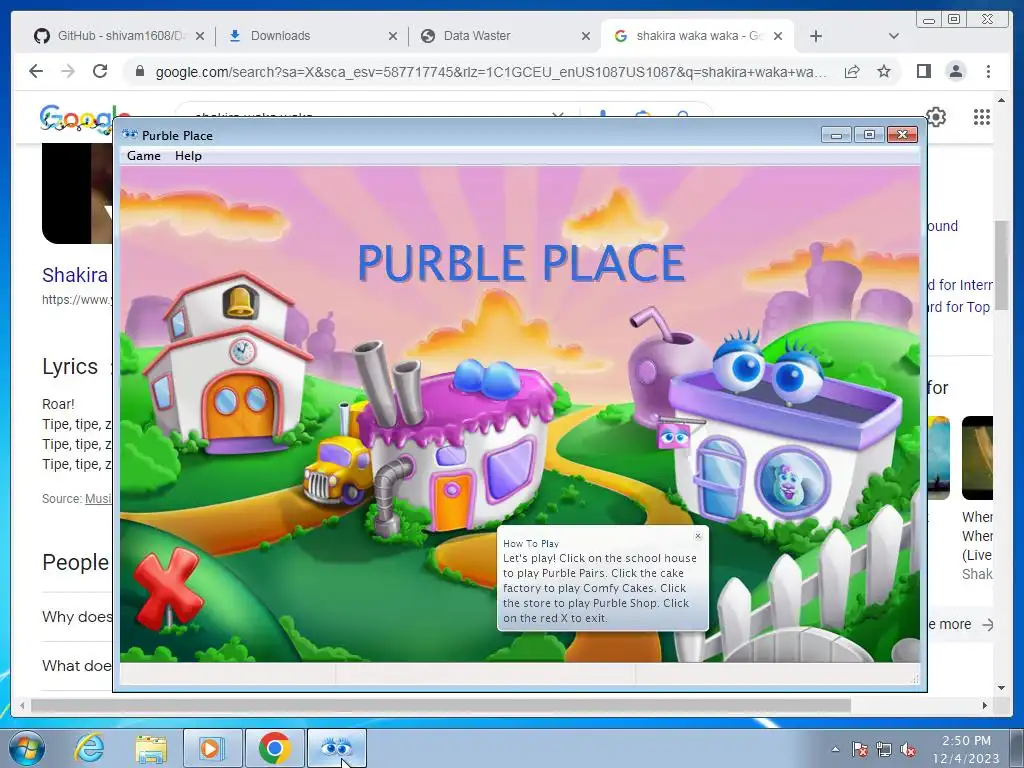Click the 'Lyrics' heading text
Viewport: 1024px width, 768px height.
pos(70,366)
